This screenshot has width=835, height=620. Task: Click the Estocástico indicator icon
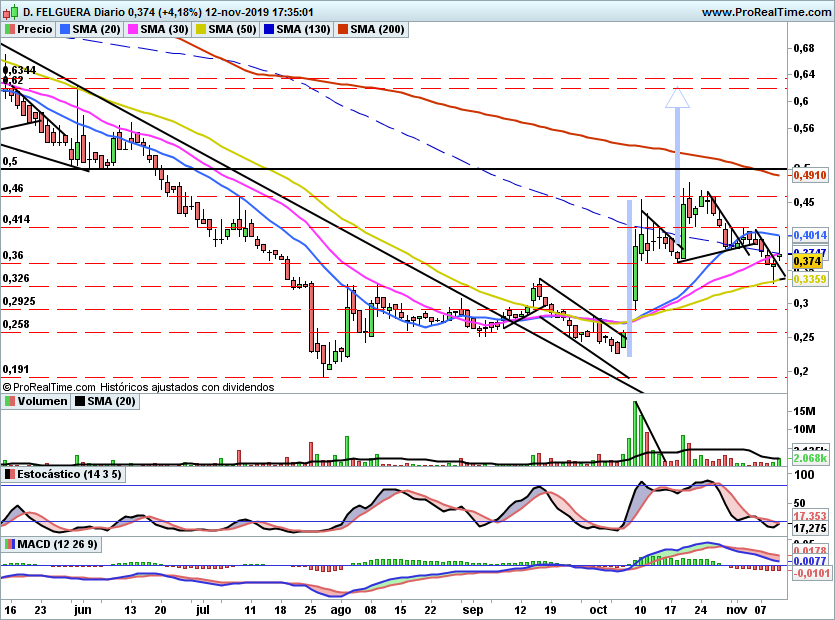pos(9,474)
